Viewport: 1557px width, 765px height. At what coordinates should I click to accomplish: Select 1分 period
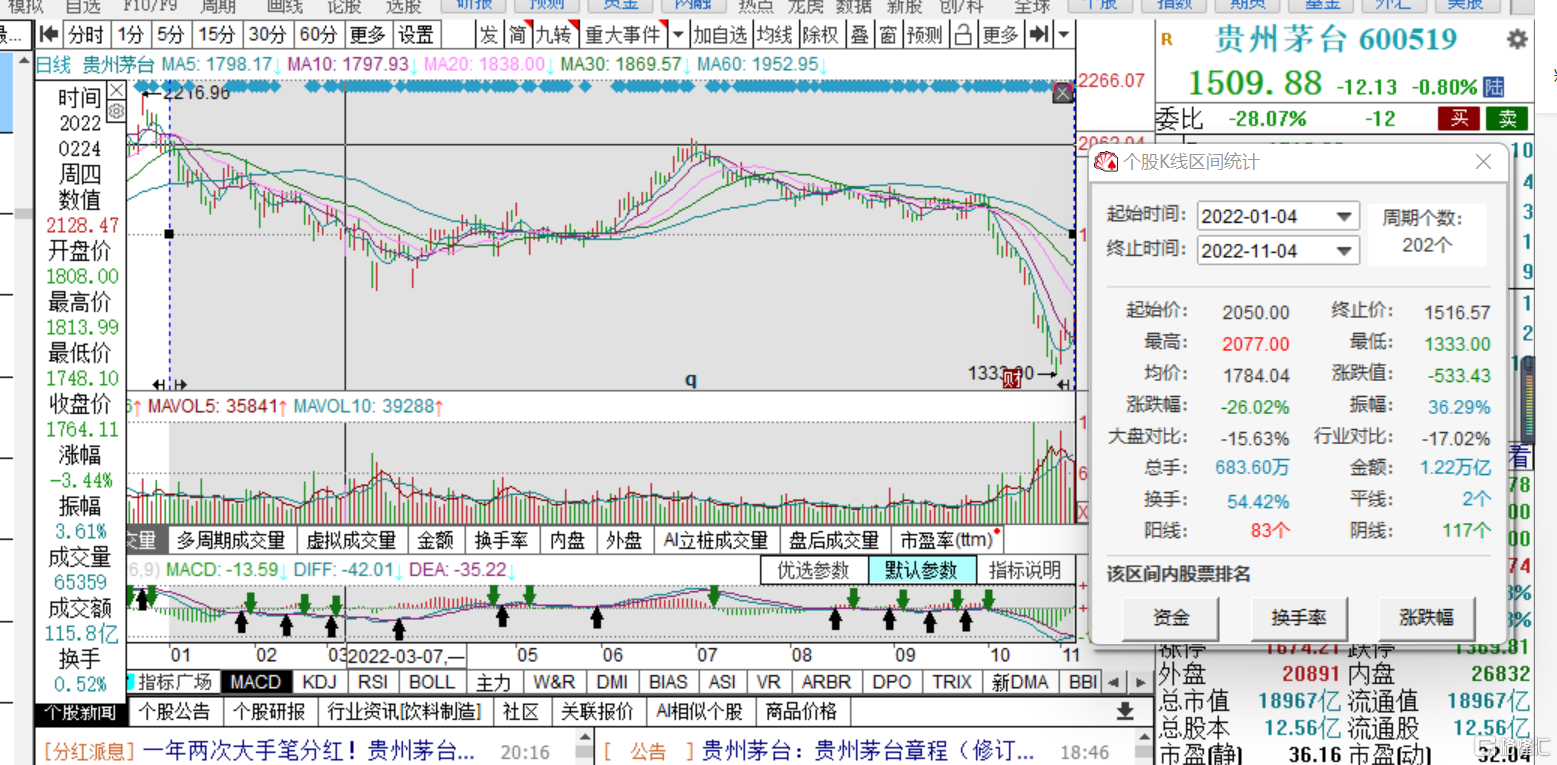(131, 35)
